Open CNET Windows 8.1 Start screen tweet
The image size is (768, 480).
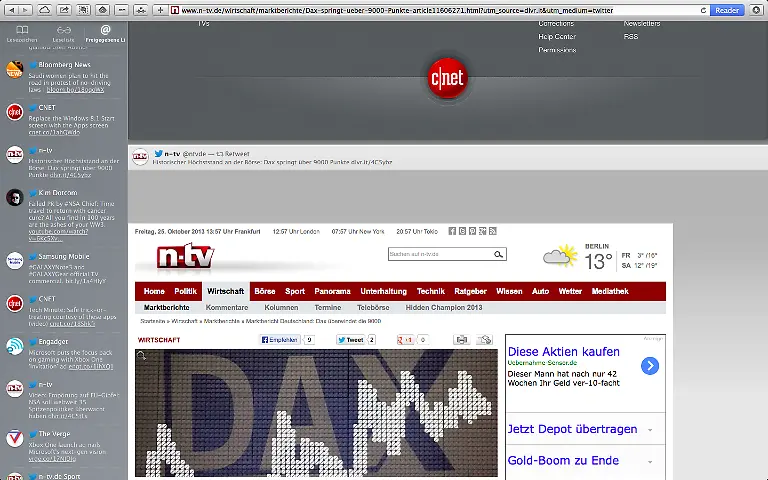click(x=64, y=120)
